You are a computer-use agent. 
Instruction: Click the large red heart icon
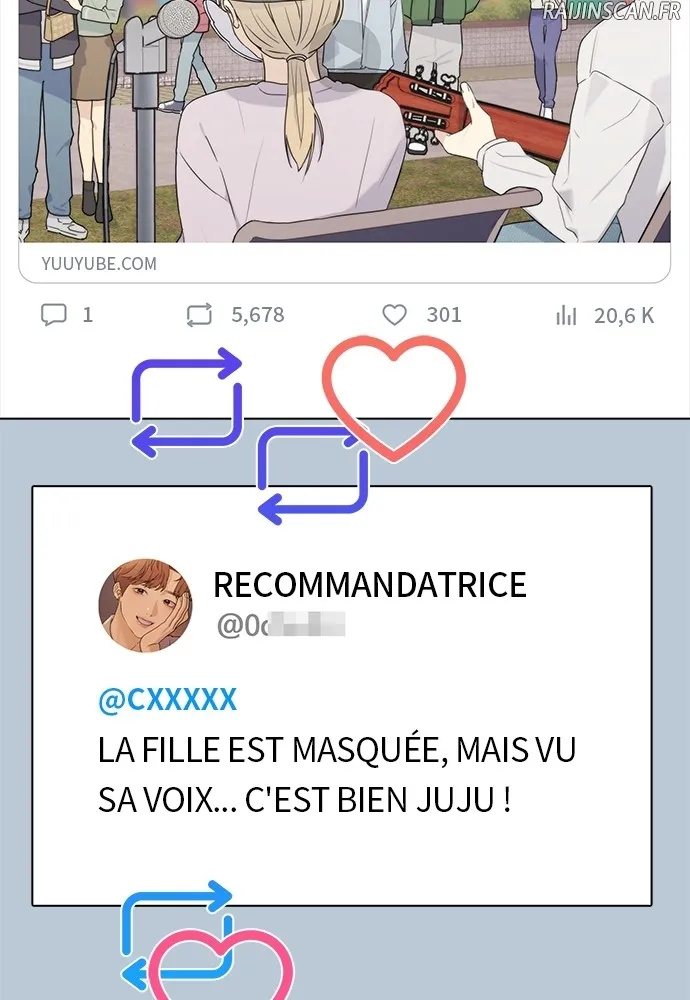[x=393, y=397]
